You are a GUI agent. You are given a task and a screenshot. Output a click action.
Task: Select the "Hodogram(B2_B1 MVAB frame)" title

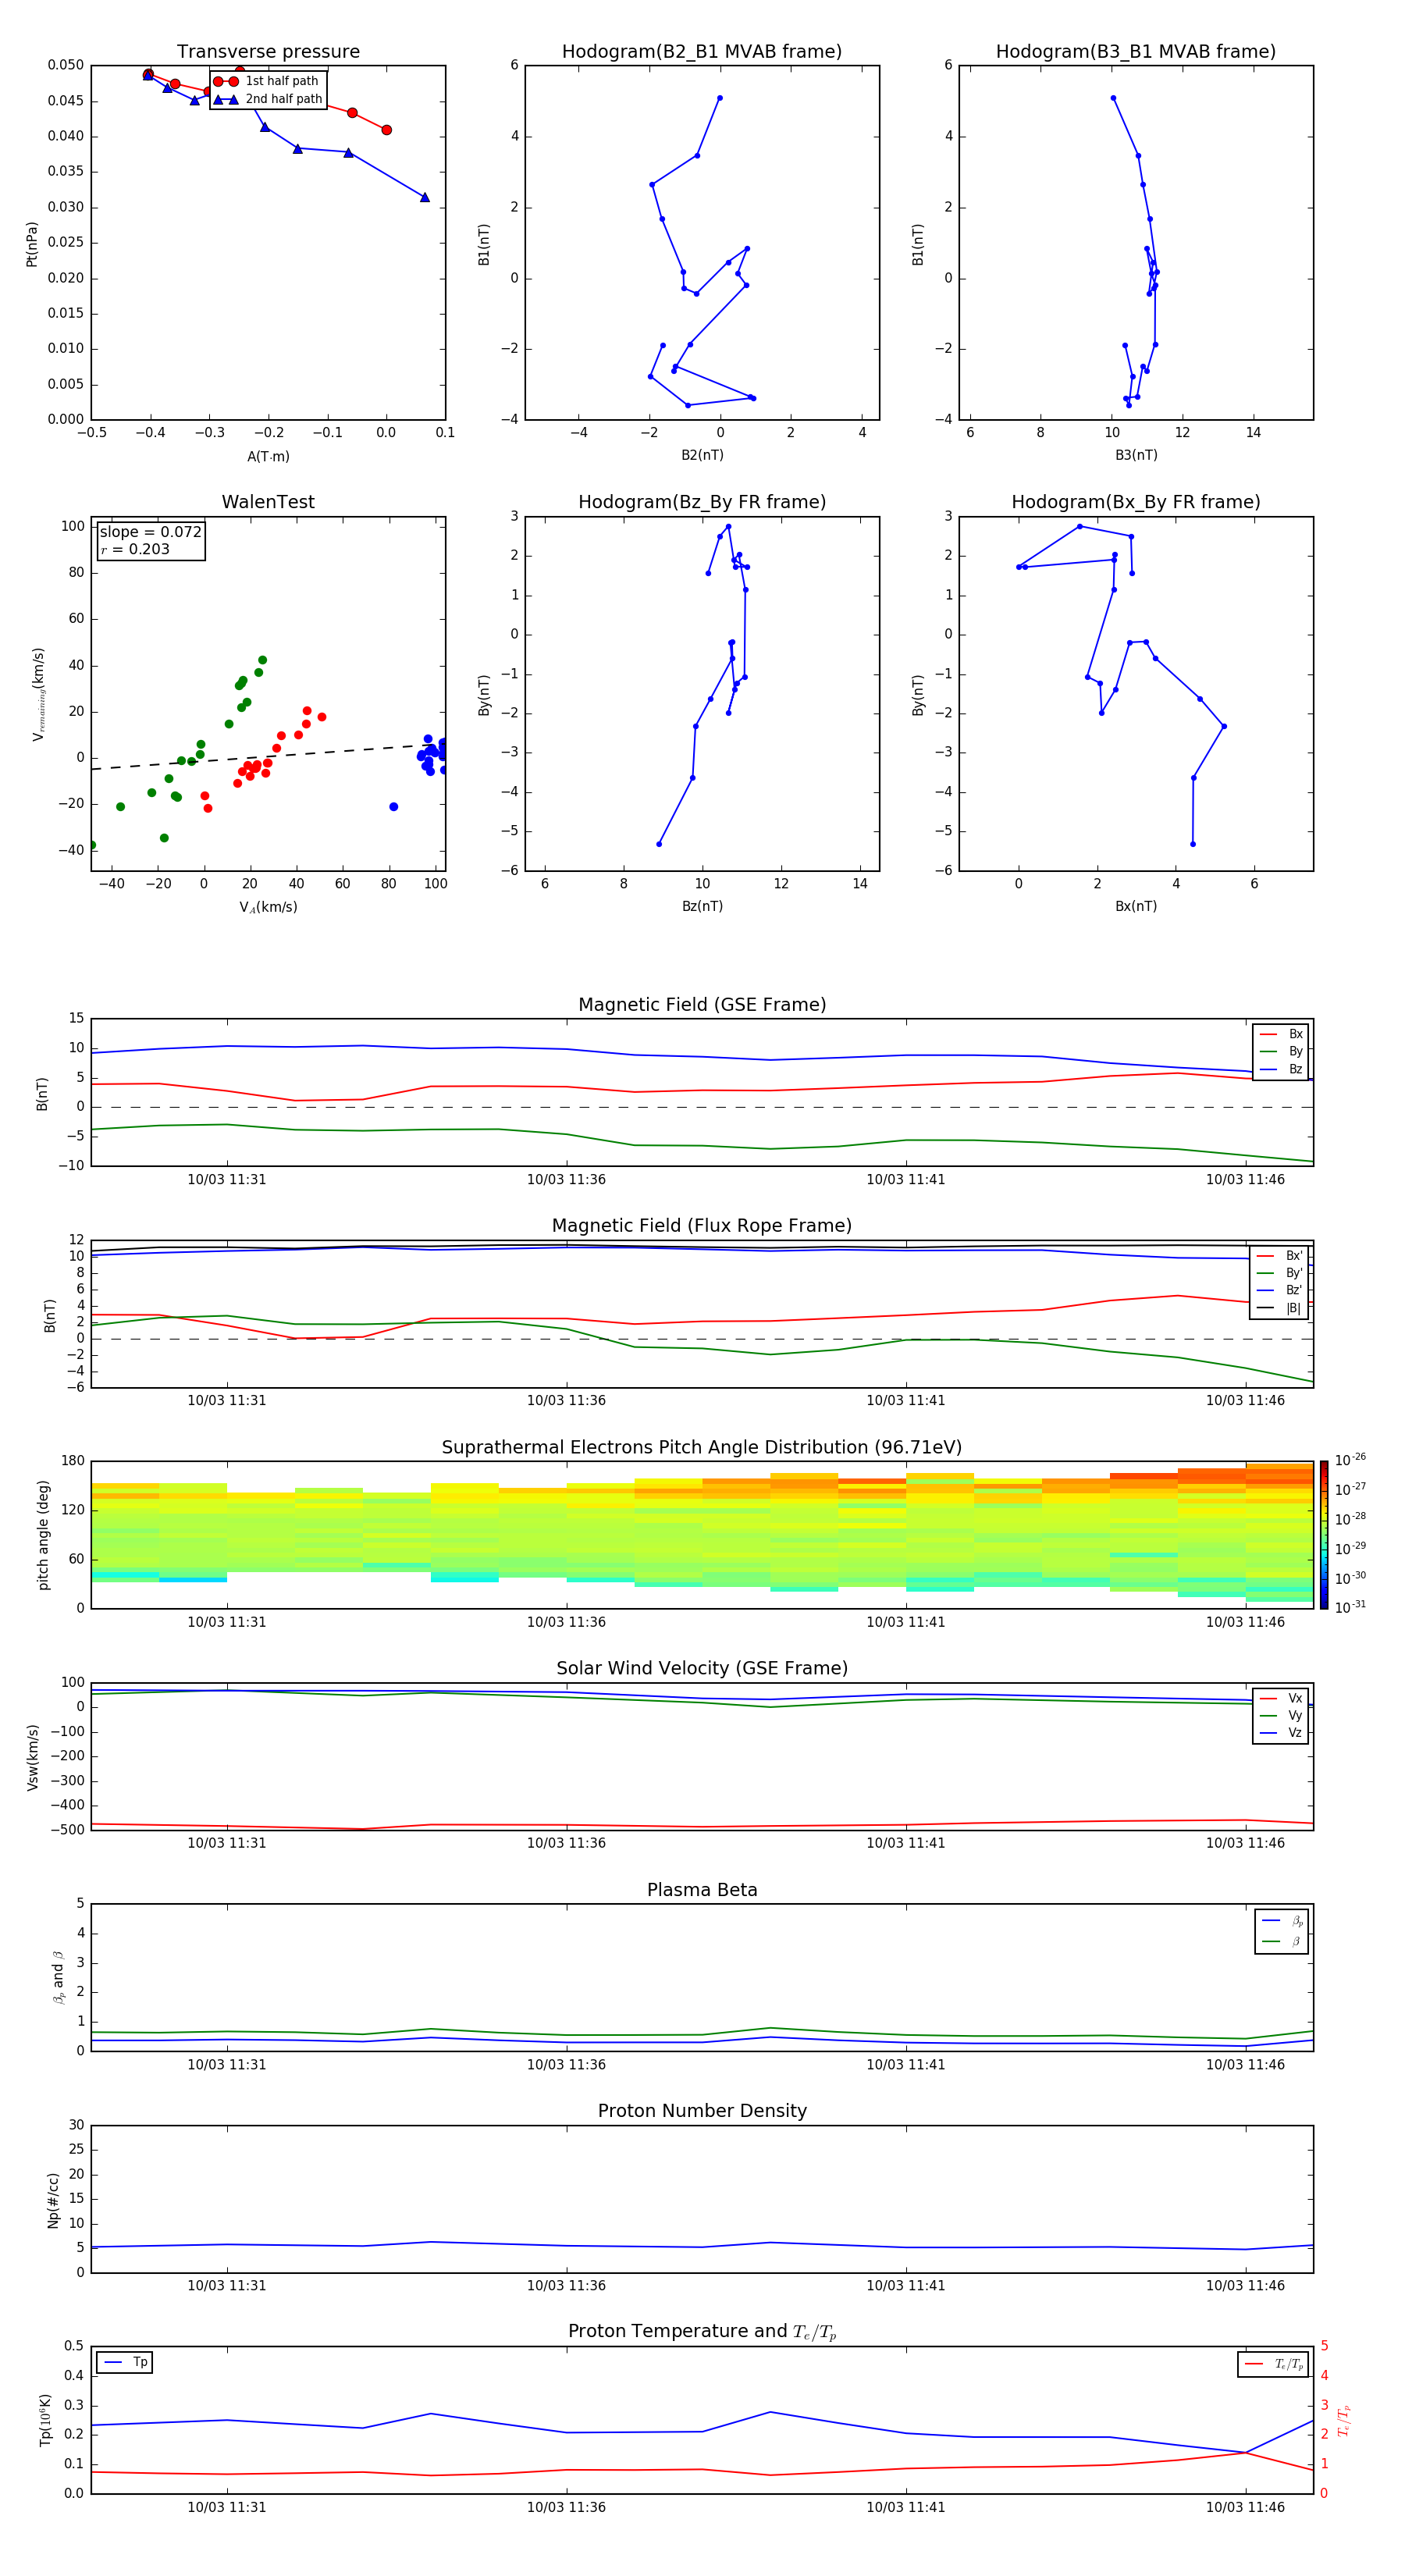[702, 52]
